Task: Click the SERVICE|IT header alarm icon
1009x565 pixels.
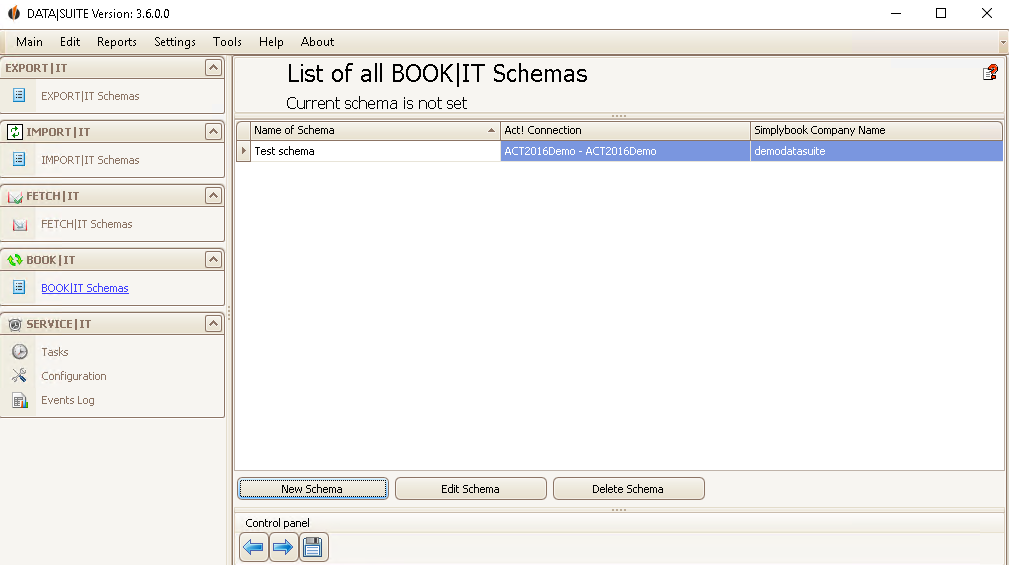Action: [x=15, y=324]
